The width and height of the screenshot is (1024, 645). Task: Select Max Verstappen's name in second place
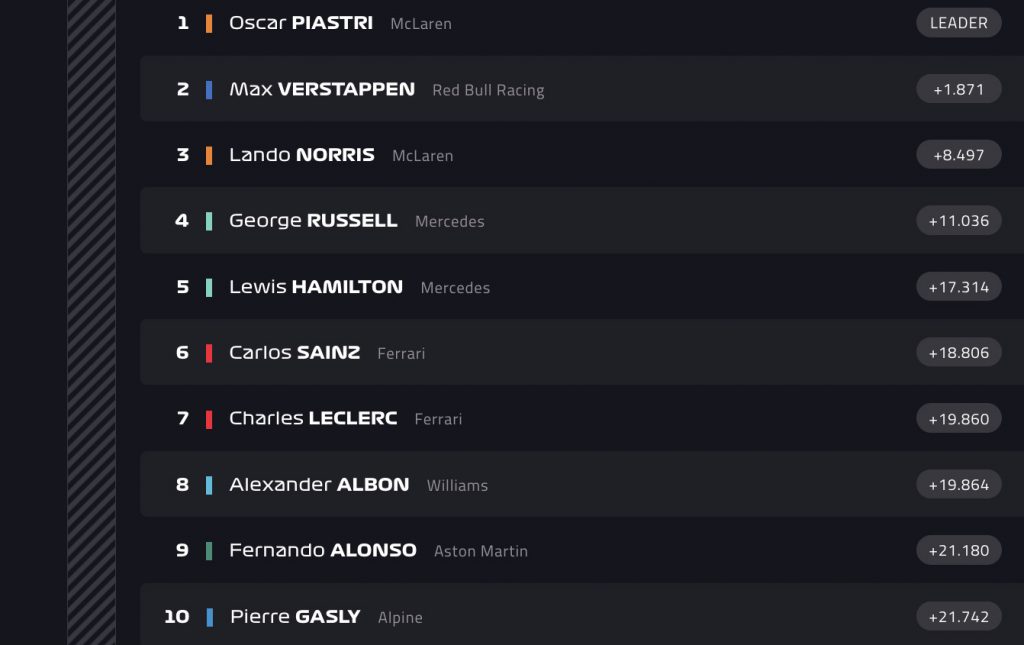click(321, 89)
